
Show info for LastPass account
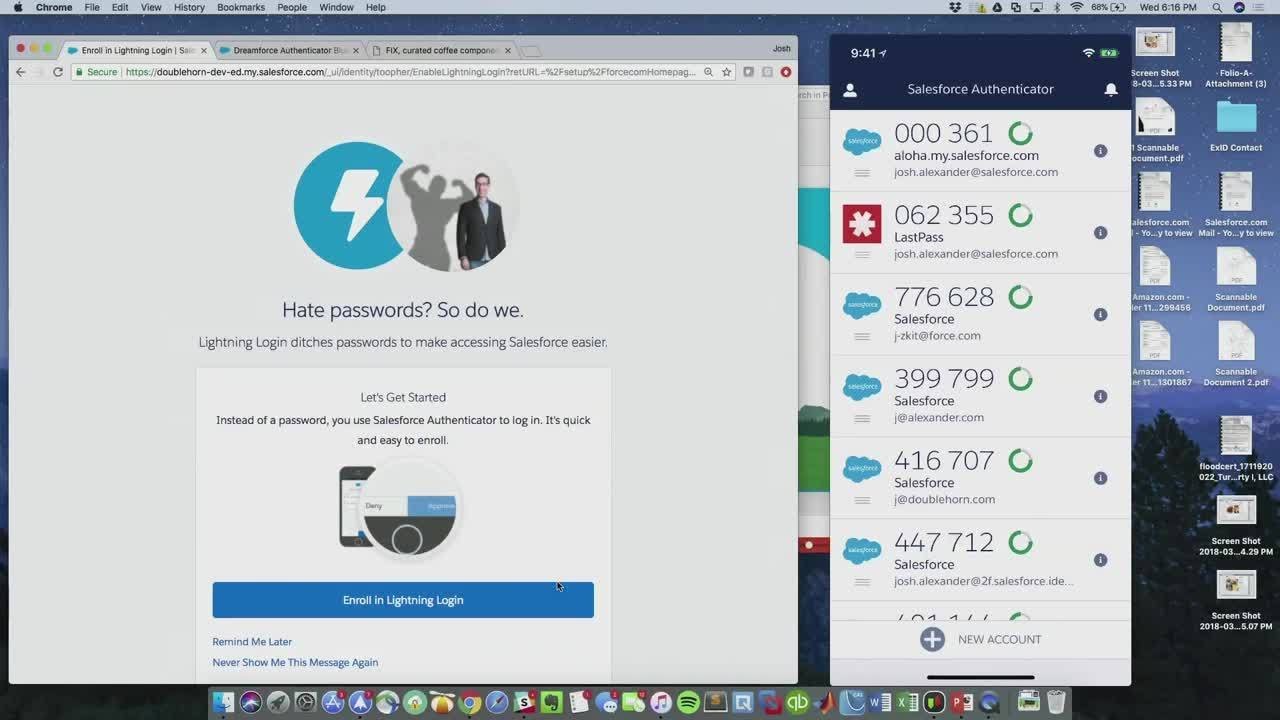coord(1100,233)
